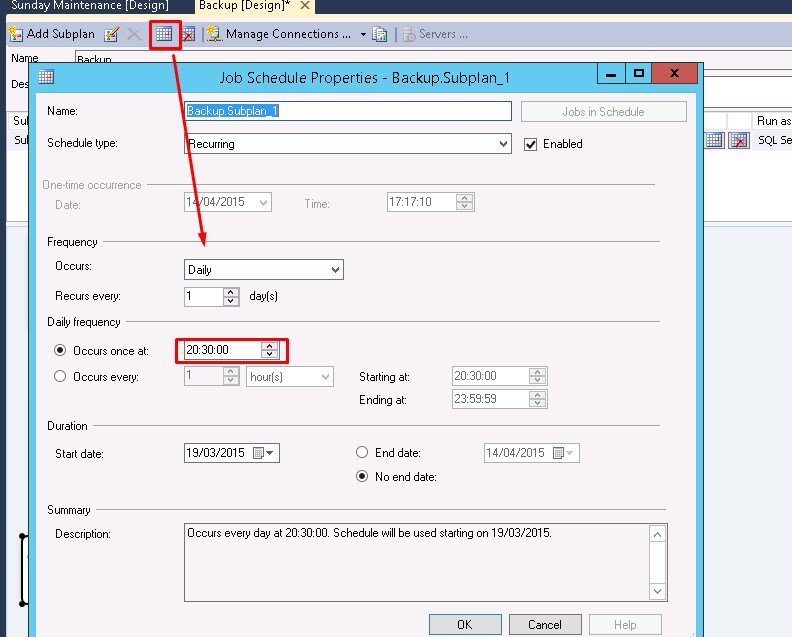Image resolution: width=792 pixels, height=637 pixels.
Task: Open Subplan Properties edit icon in toolbar
Action: click(x=112, y=34)
